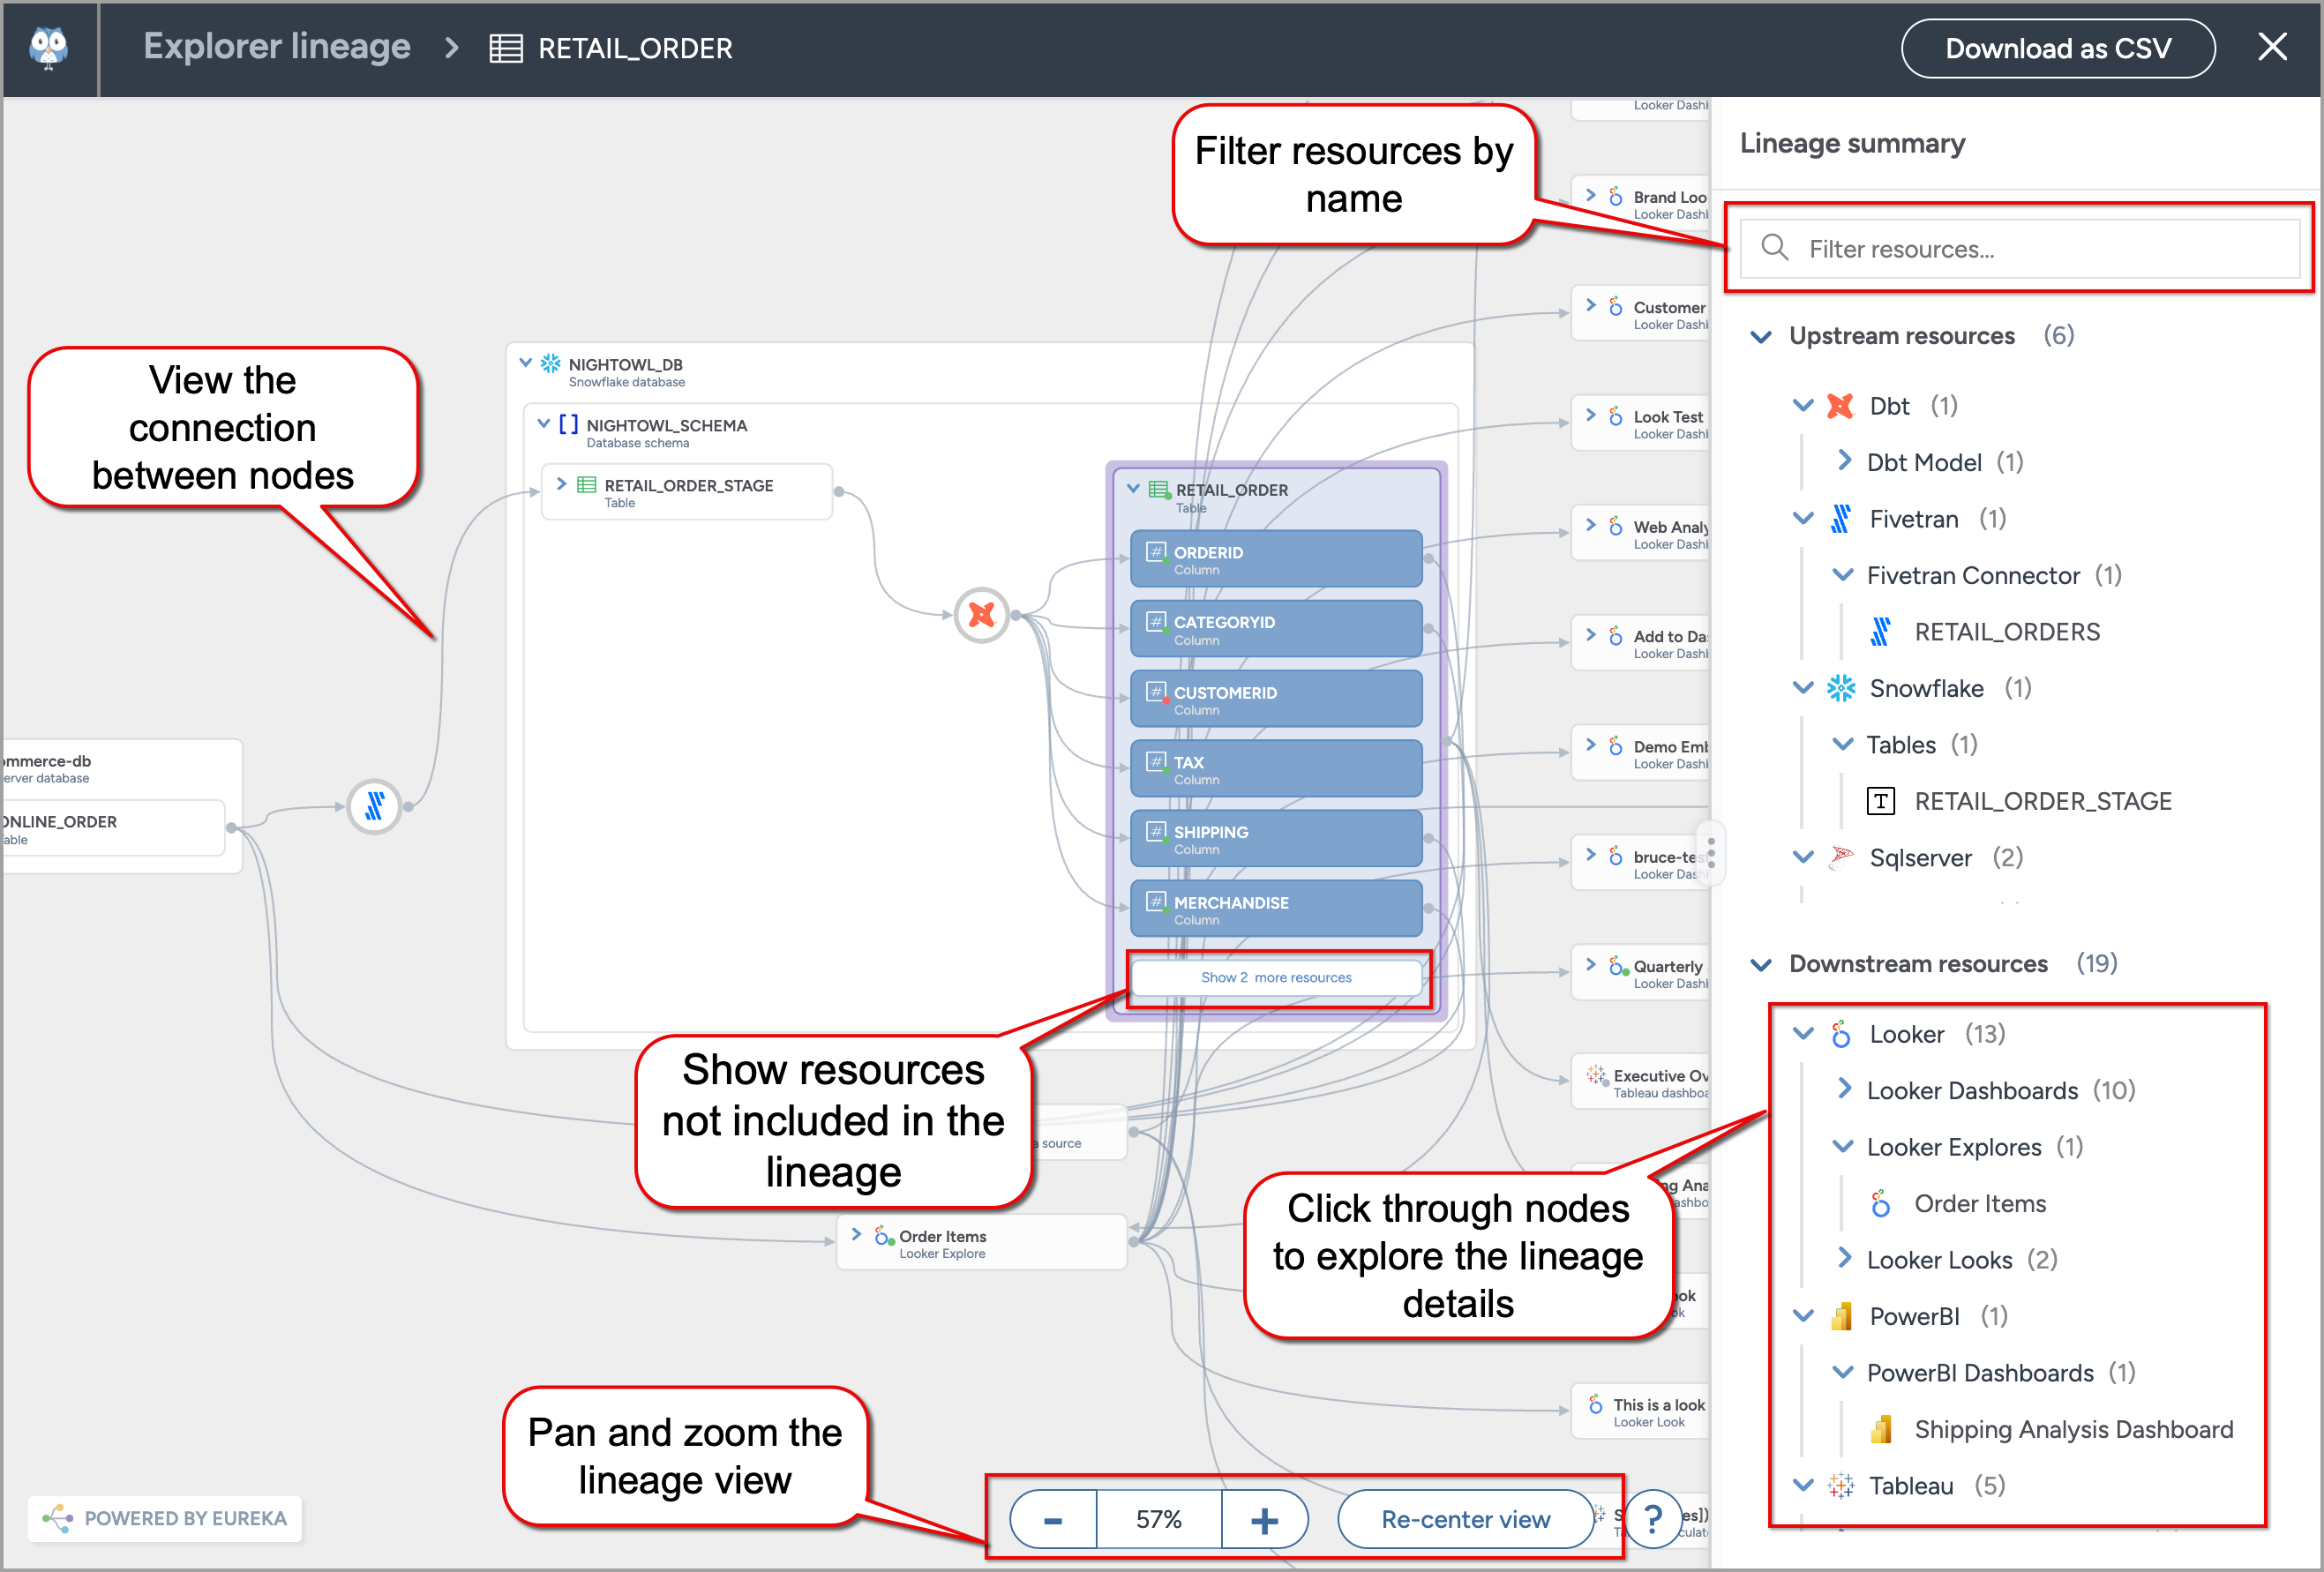Collapse the PowerBI group chevron

pos(1802,1316)
